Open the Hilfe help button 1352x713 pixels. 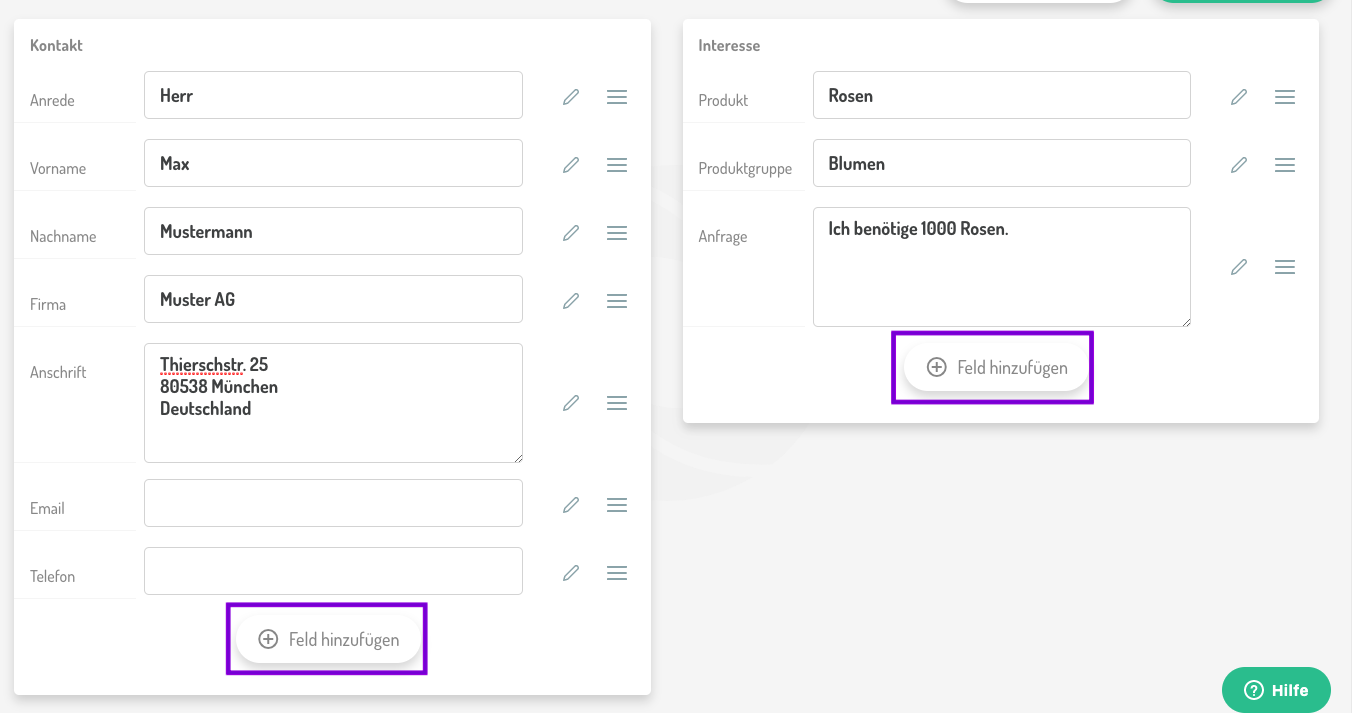1276,690
